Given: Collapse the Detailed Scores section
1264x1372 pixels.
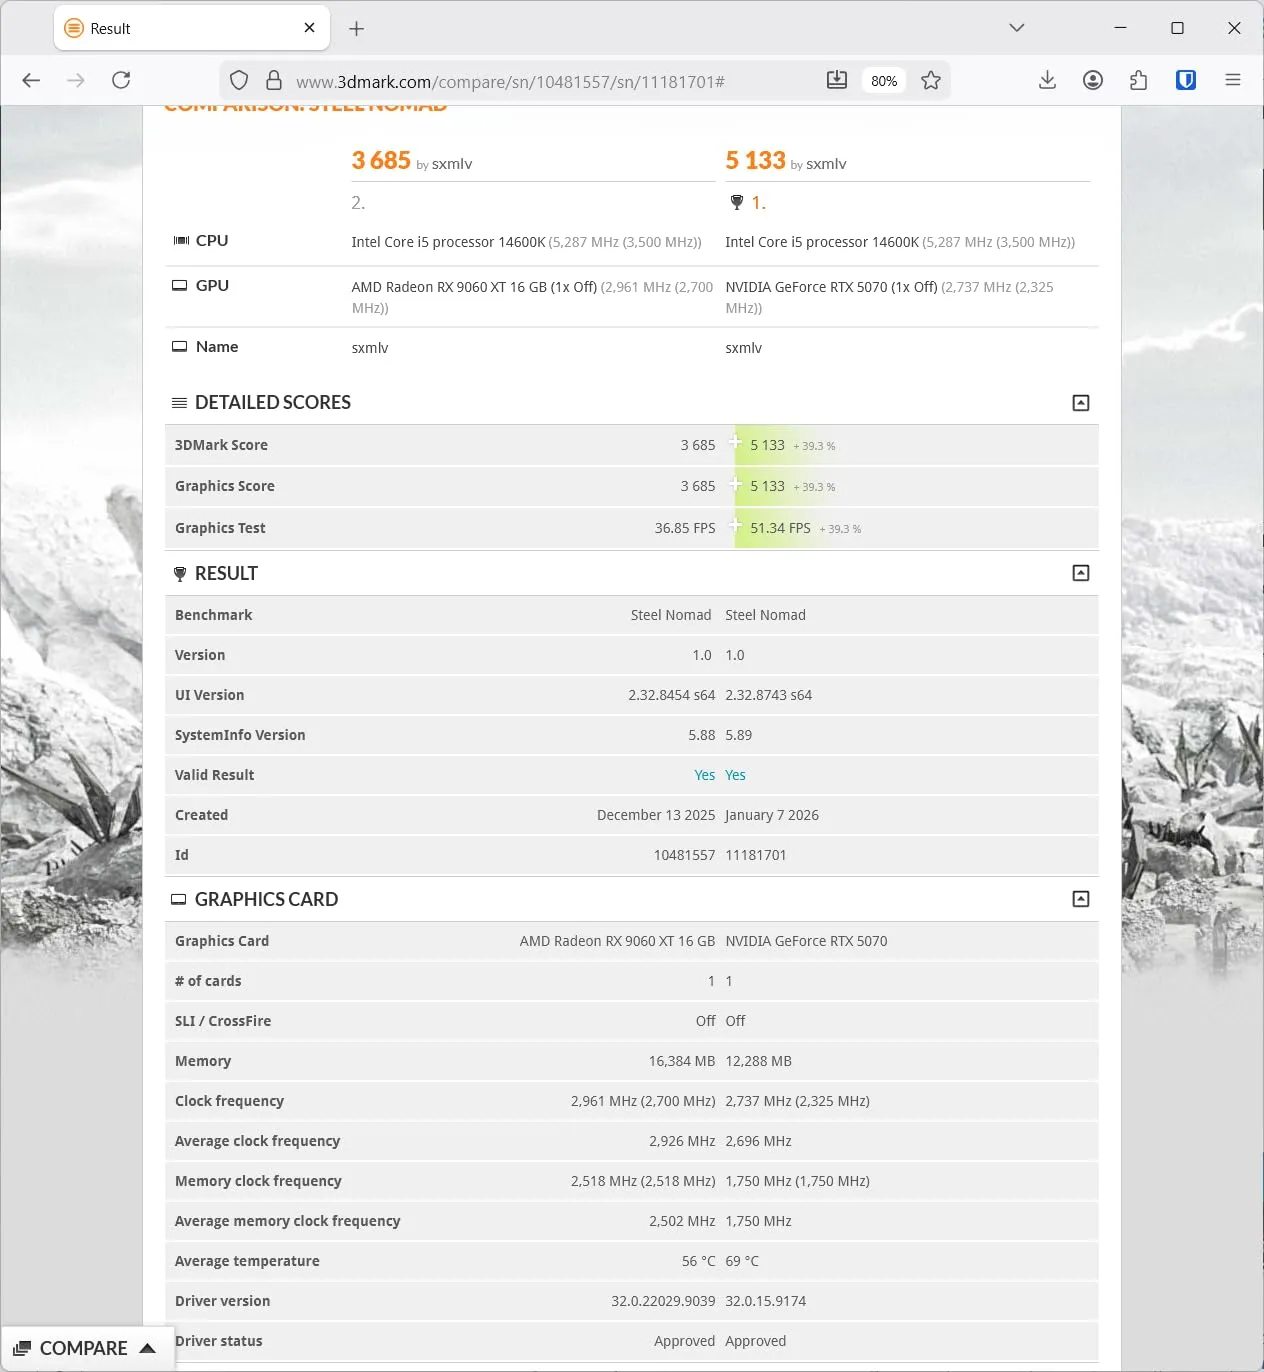Looking at the screenshot, I should click(x=1081, y=403).
